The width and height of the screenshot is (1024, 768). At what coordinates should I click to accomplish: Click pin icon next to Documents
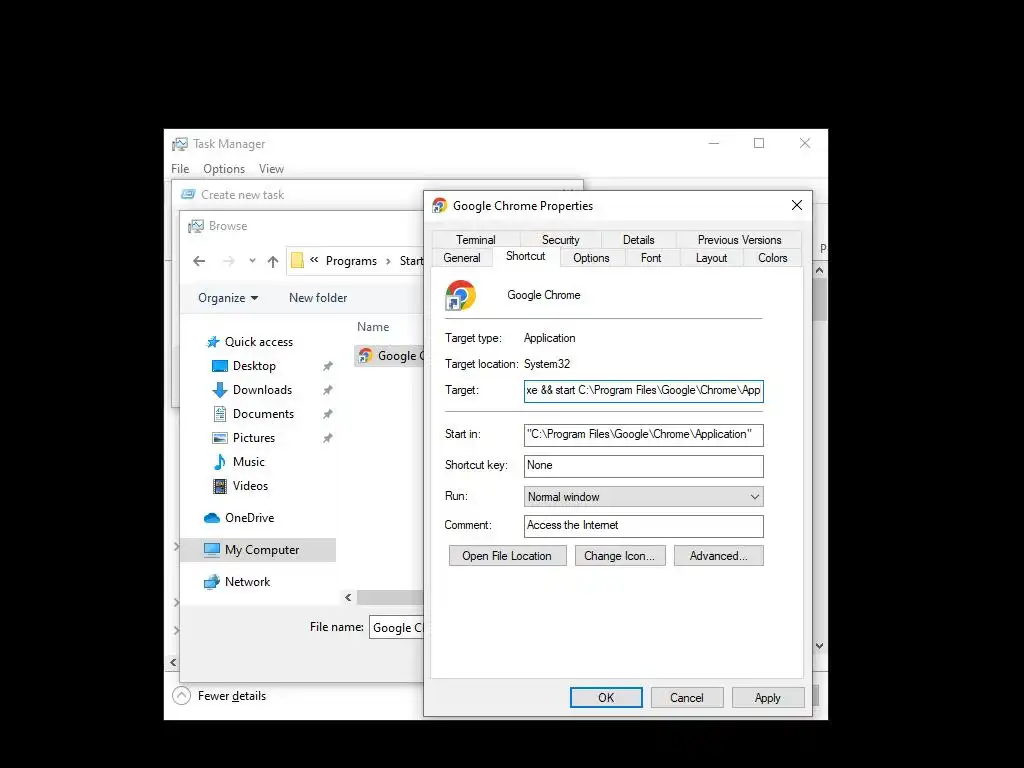(328, 414)
